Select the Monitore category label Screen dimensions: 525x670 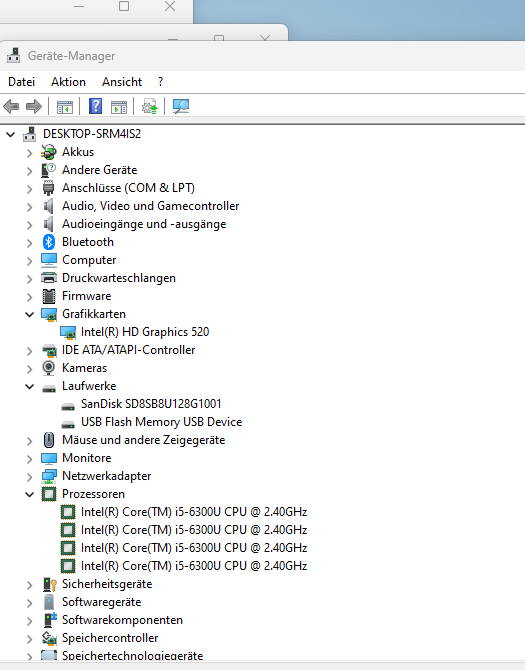pyautogui.click(x=86, y=458)
